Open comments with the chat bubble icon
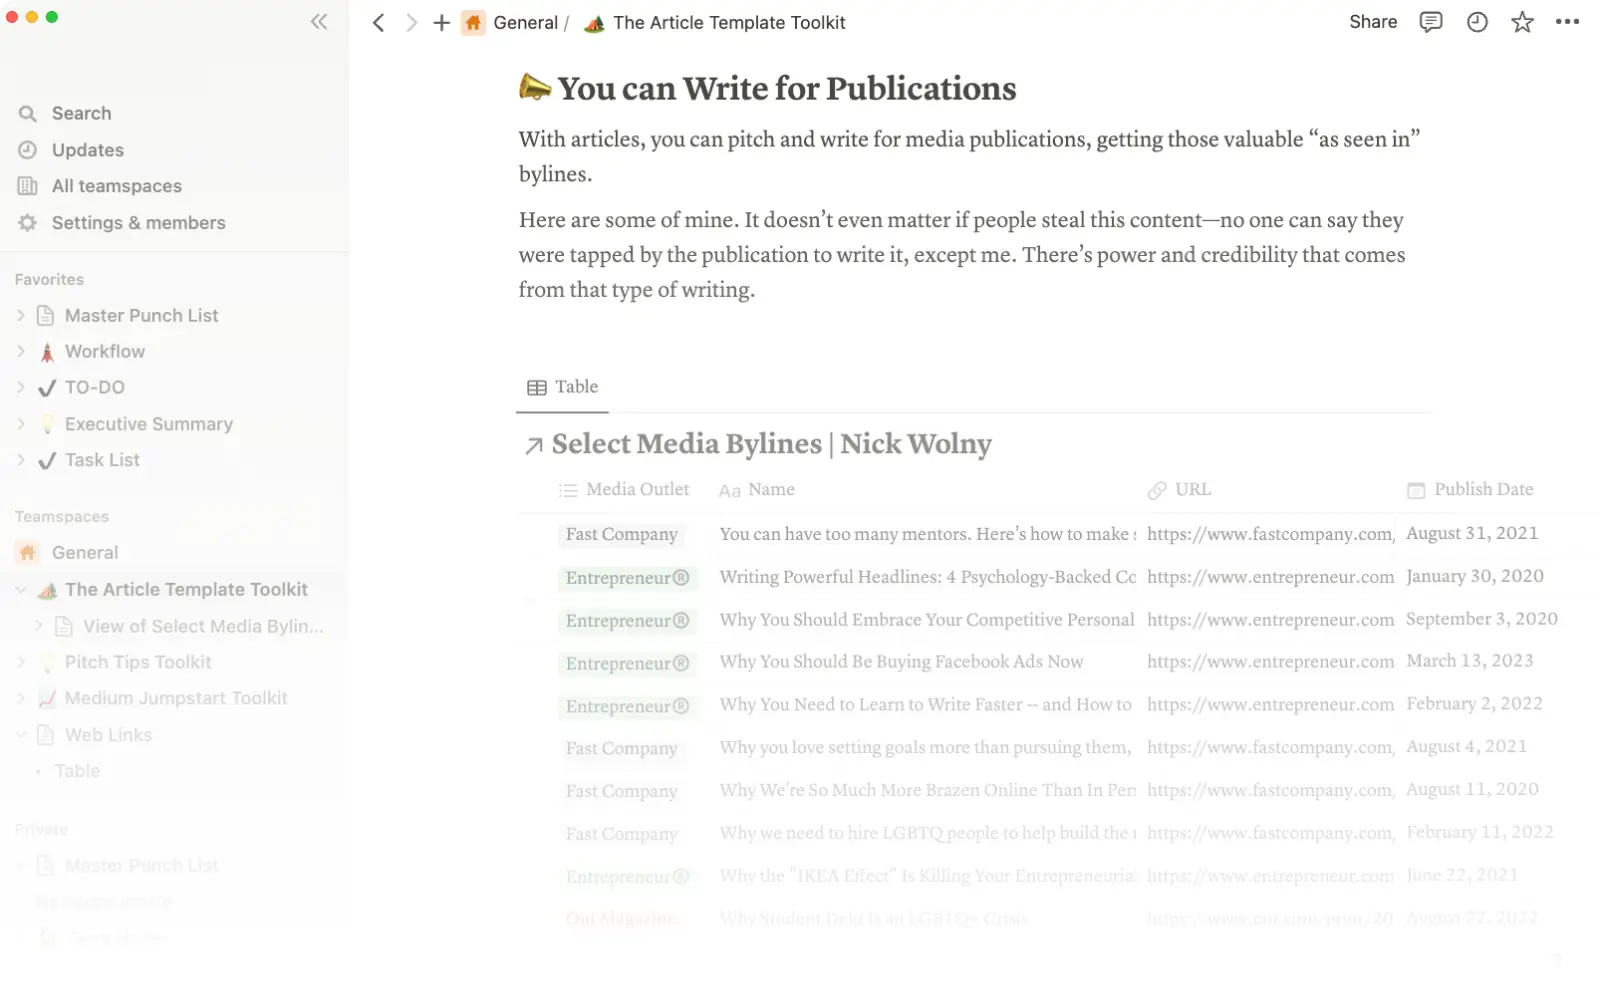The image size is (1600, 990). tap(1430, 21)
